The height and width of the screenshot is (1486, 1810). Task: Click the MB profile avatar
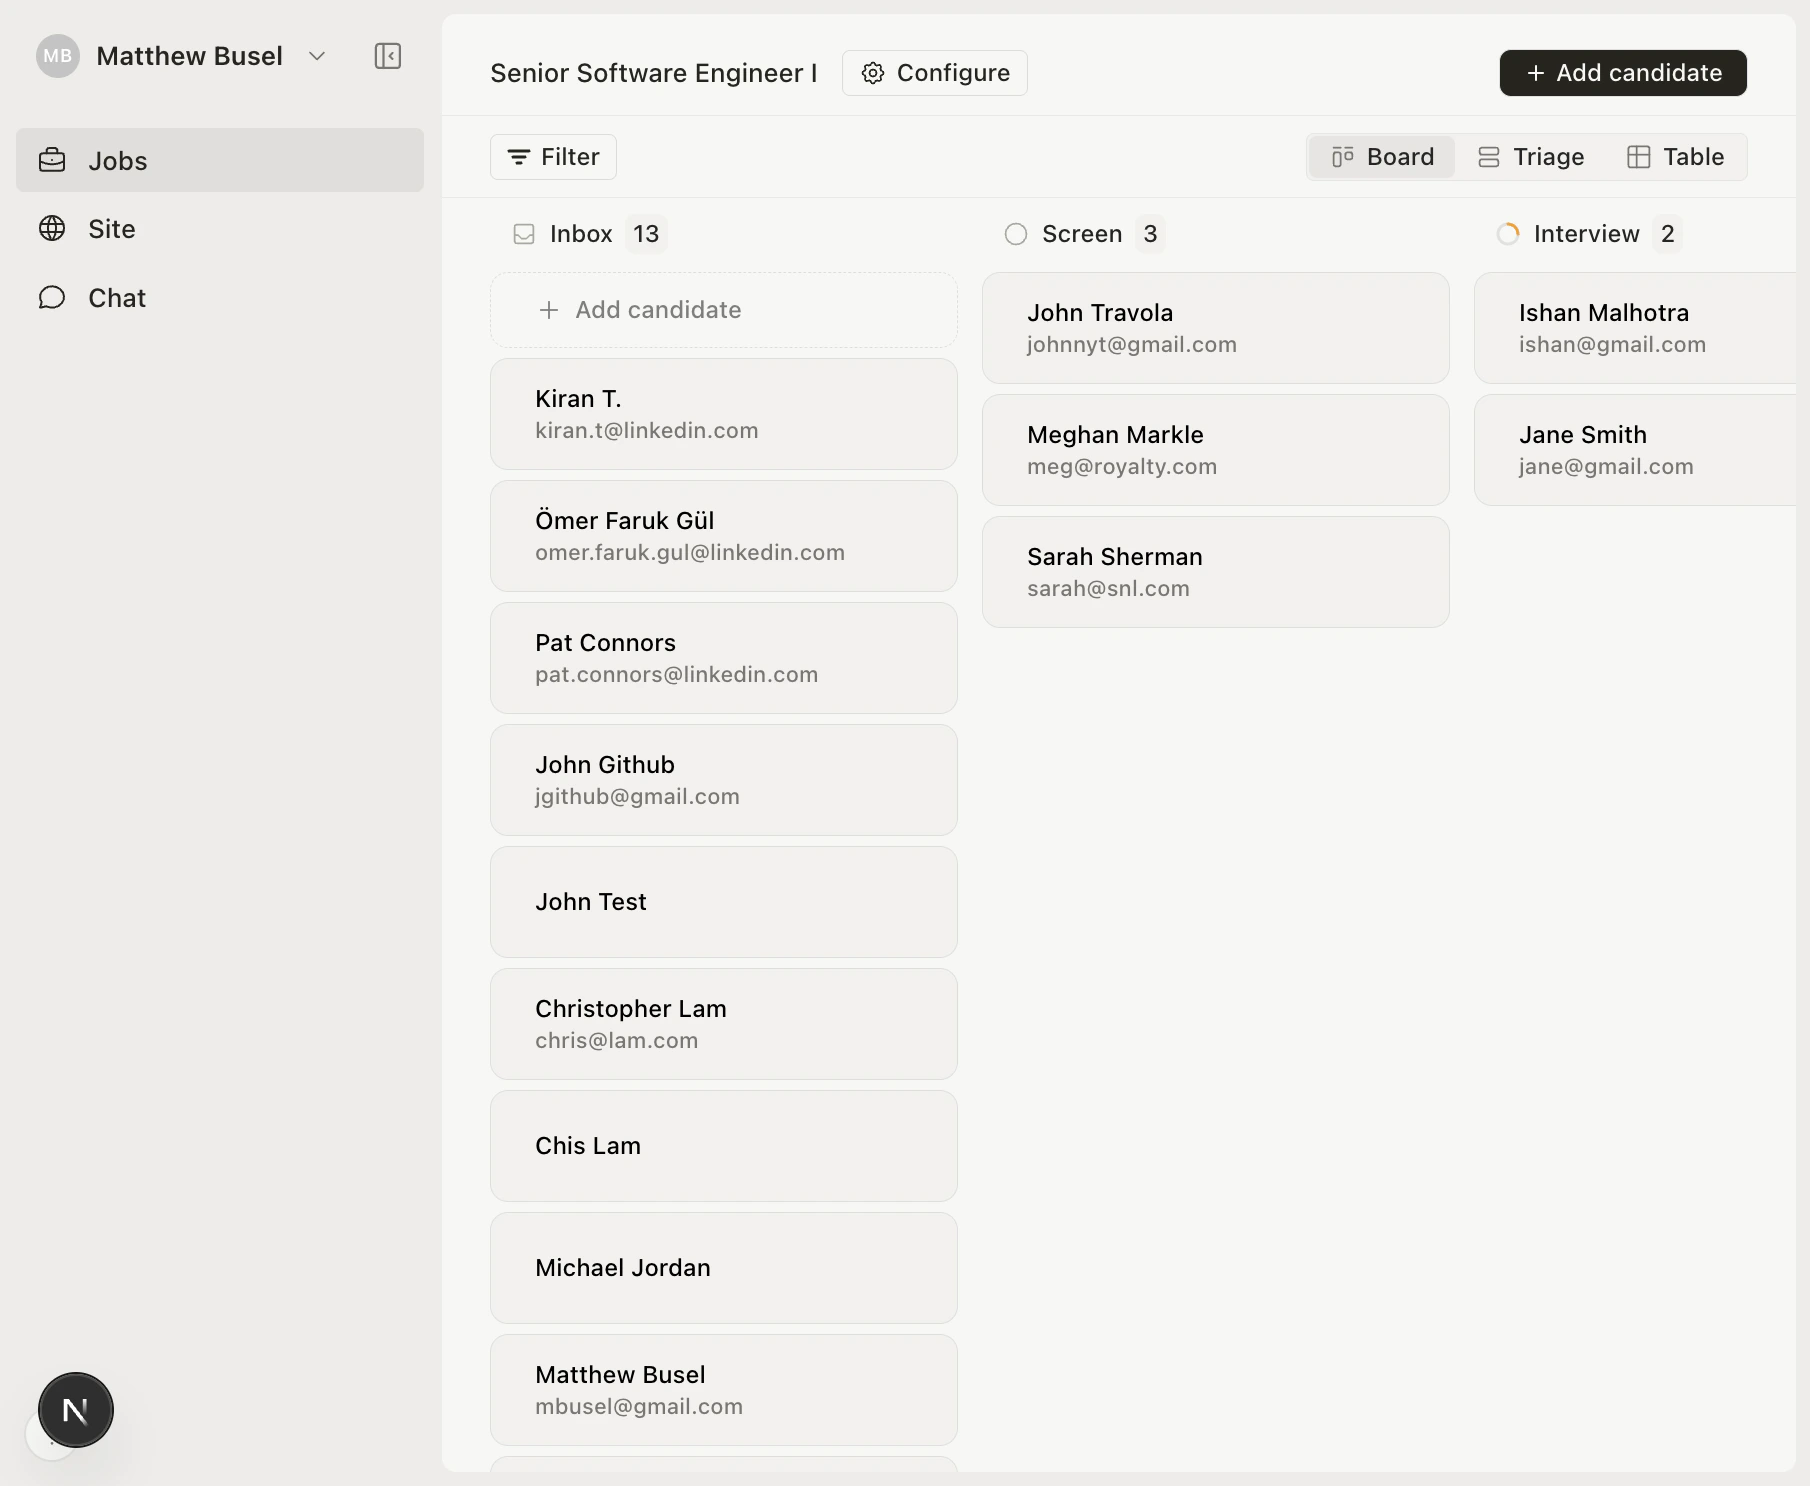pos(58,56)
